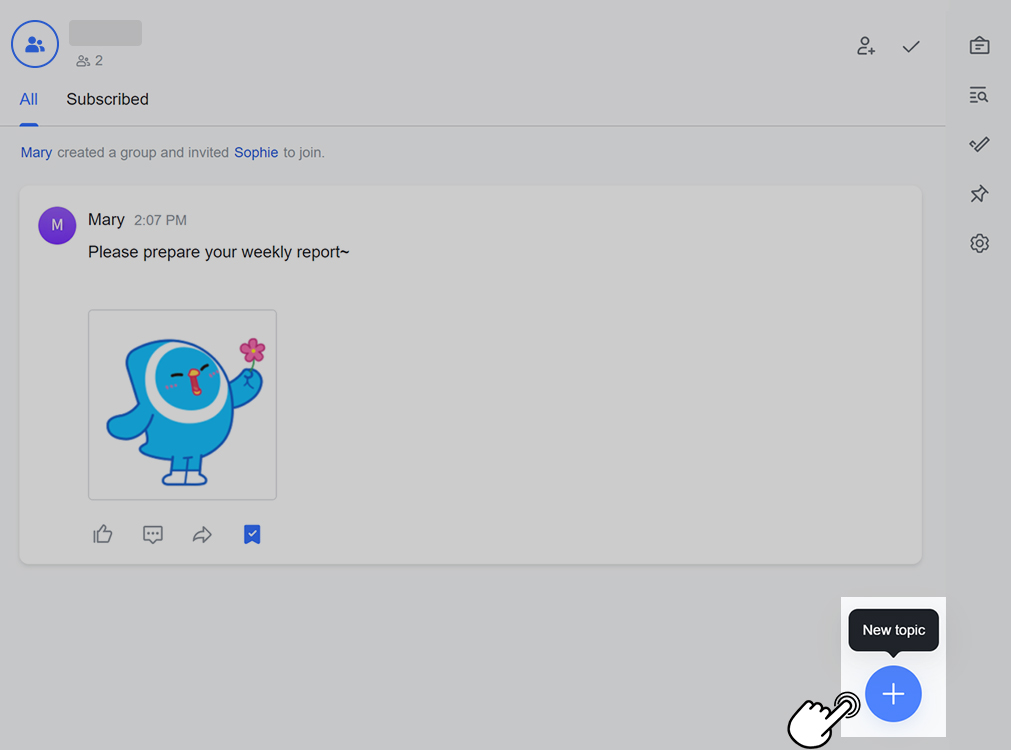Image resolution: width=1011 pixels, height=750 pixels.
Task: Open the pinned messages icon in sidebar
Action: coord(979,194)
